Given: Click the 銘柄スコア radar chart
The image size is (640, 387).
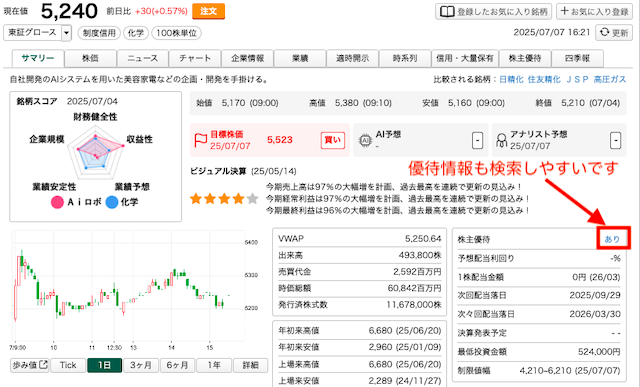Looking at the screenshot, I should point(96,153).
